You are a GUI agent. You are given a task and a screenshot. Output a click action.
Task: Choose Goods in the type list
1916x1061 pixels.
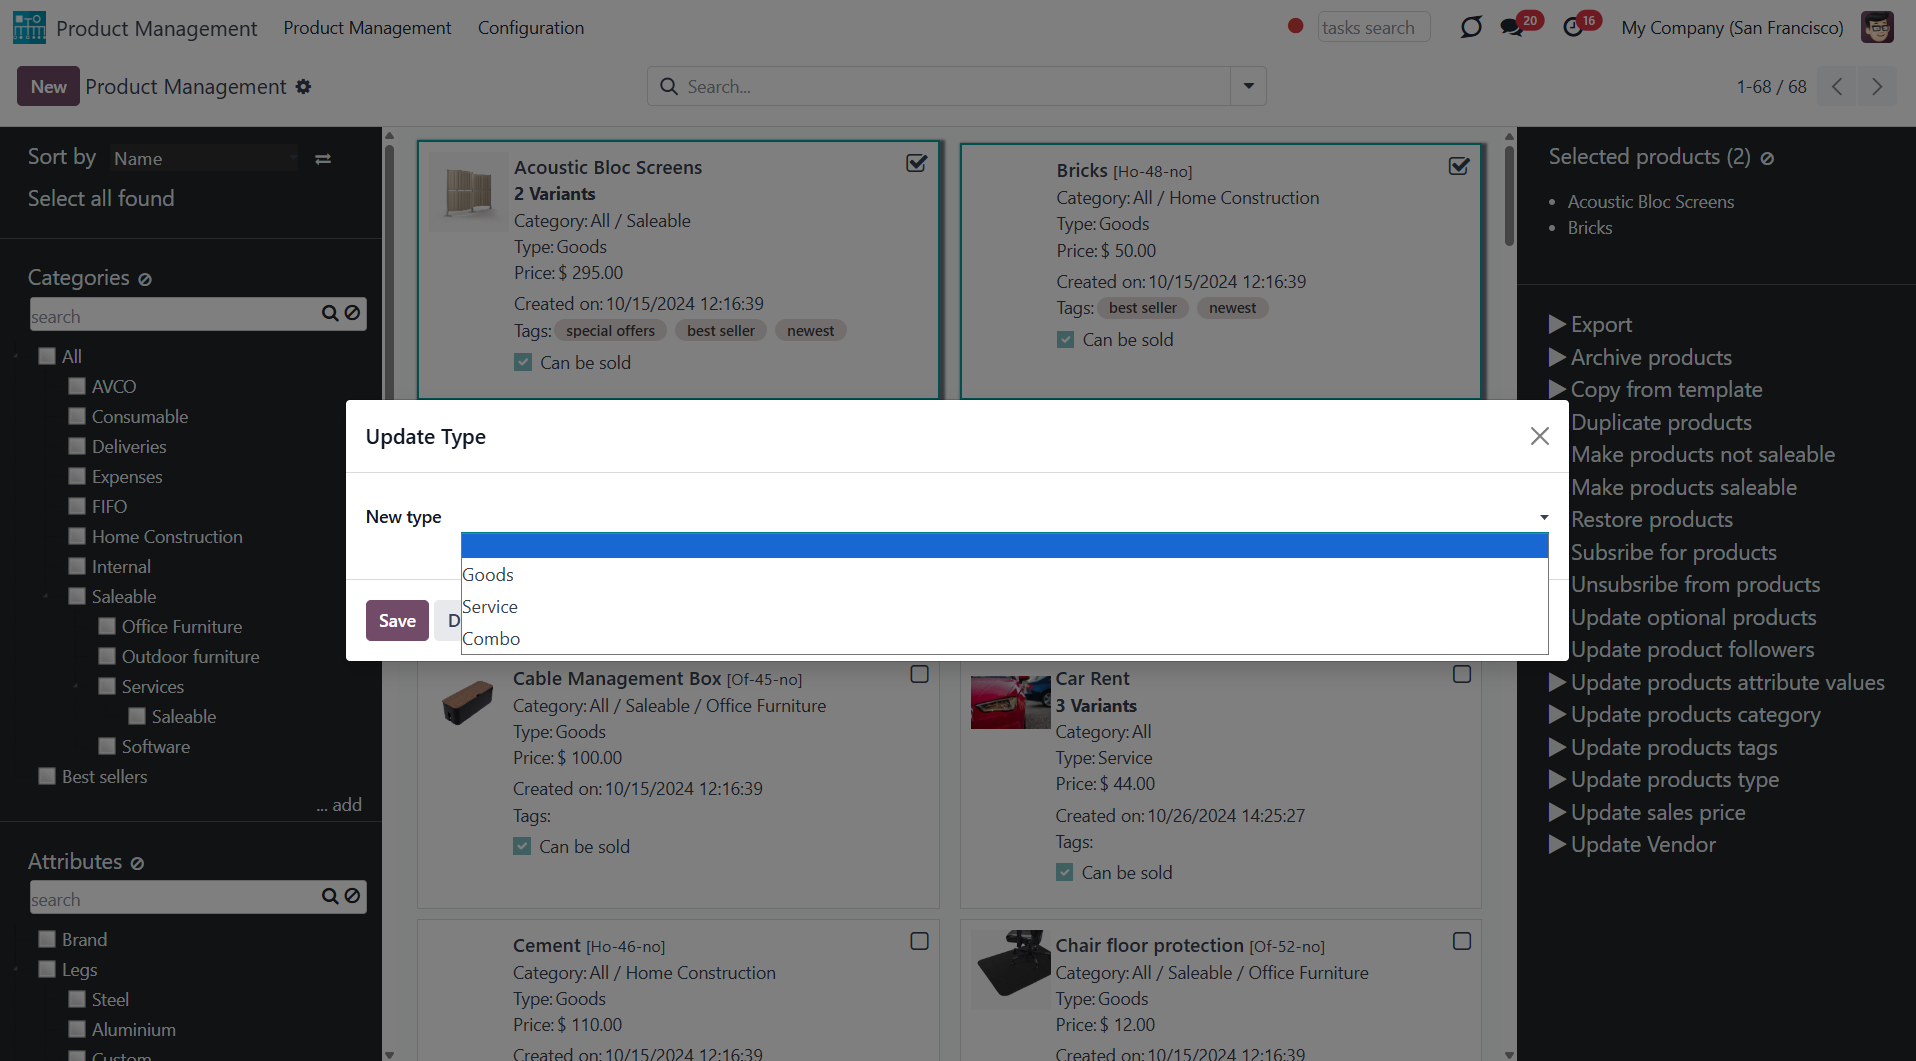click(1004, 575)
